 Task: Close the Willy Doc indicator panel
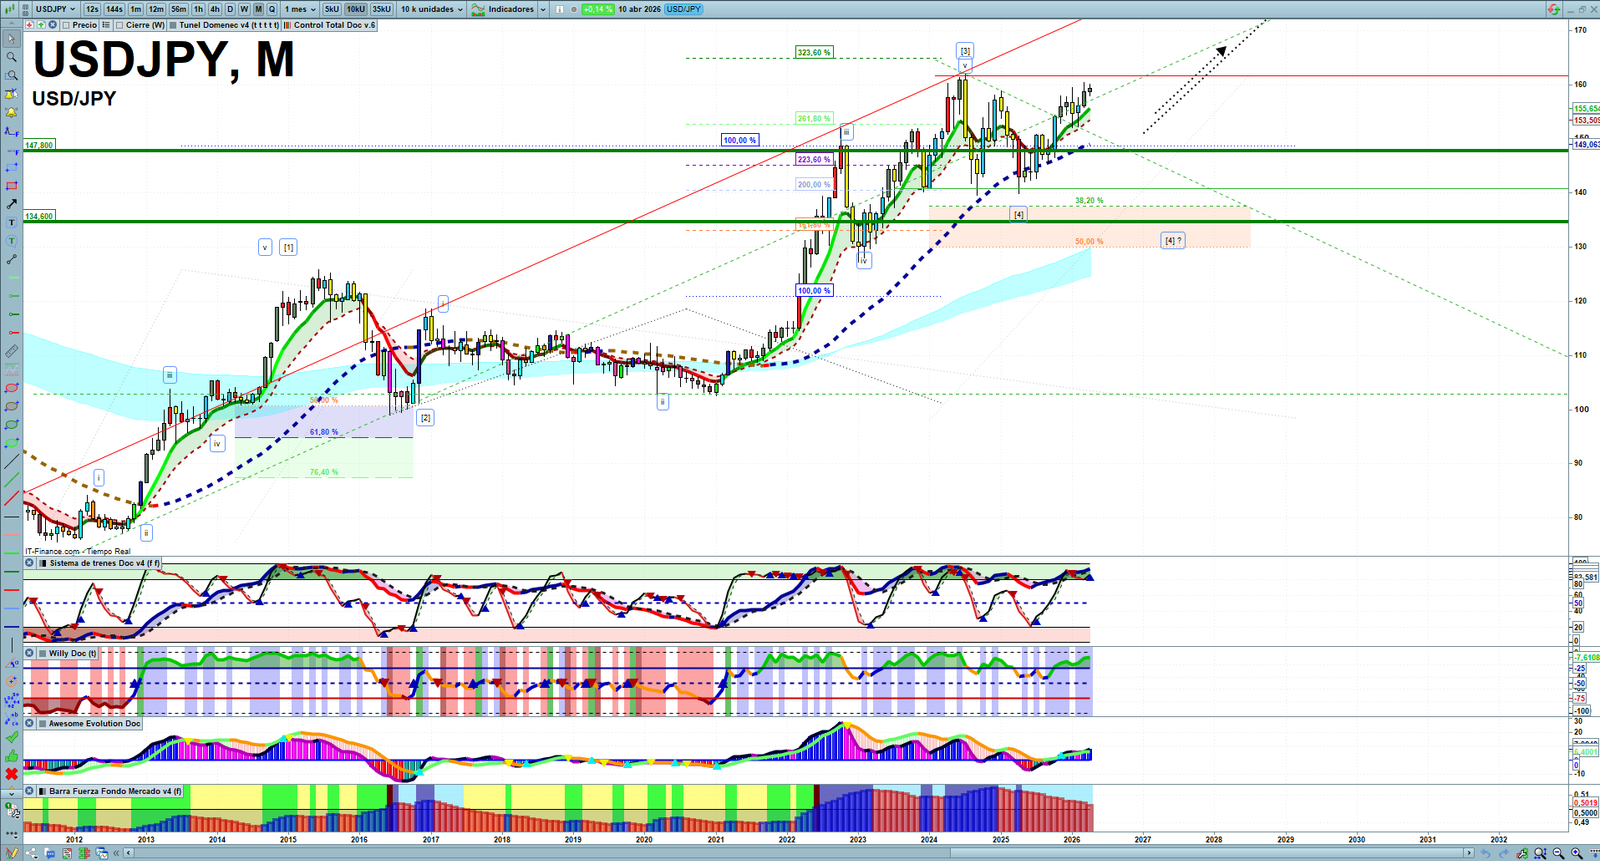click(30, 653)
